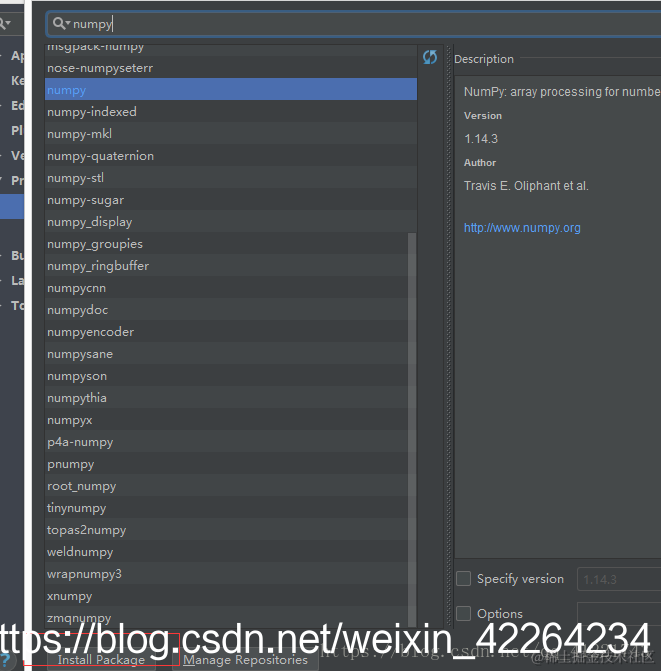
Task: Select the numpyx package
Action: (x=226, y=420)
